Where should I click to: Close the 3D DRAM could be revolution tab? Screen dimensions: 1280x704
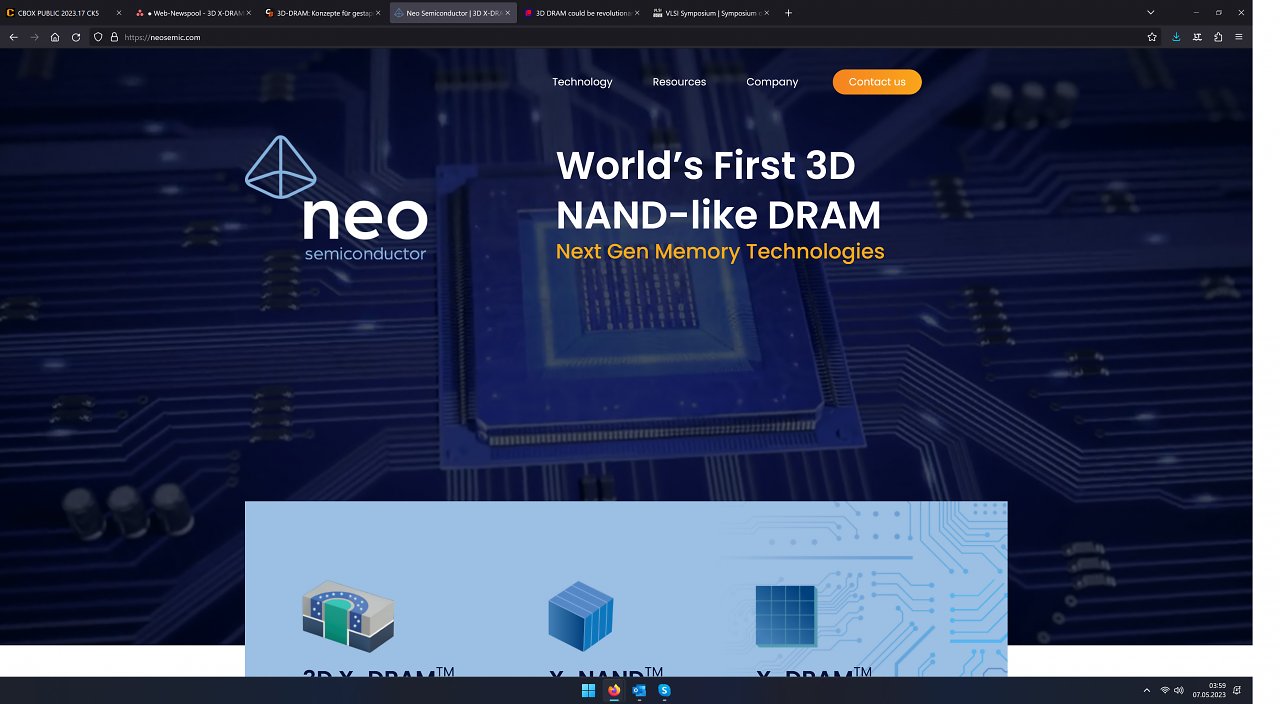point(636,13)
